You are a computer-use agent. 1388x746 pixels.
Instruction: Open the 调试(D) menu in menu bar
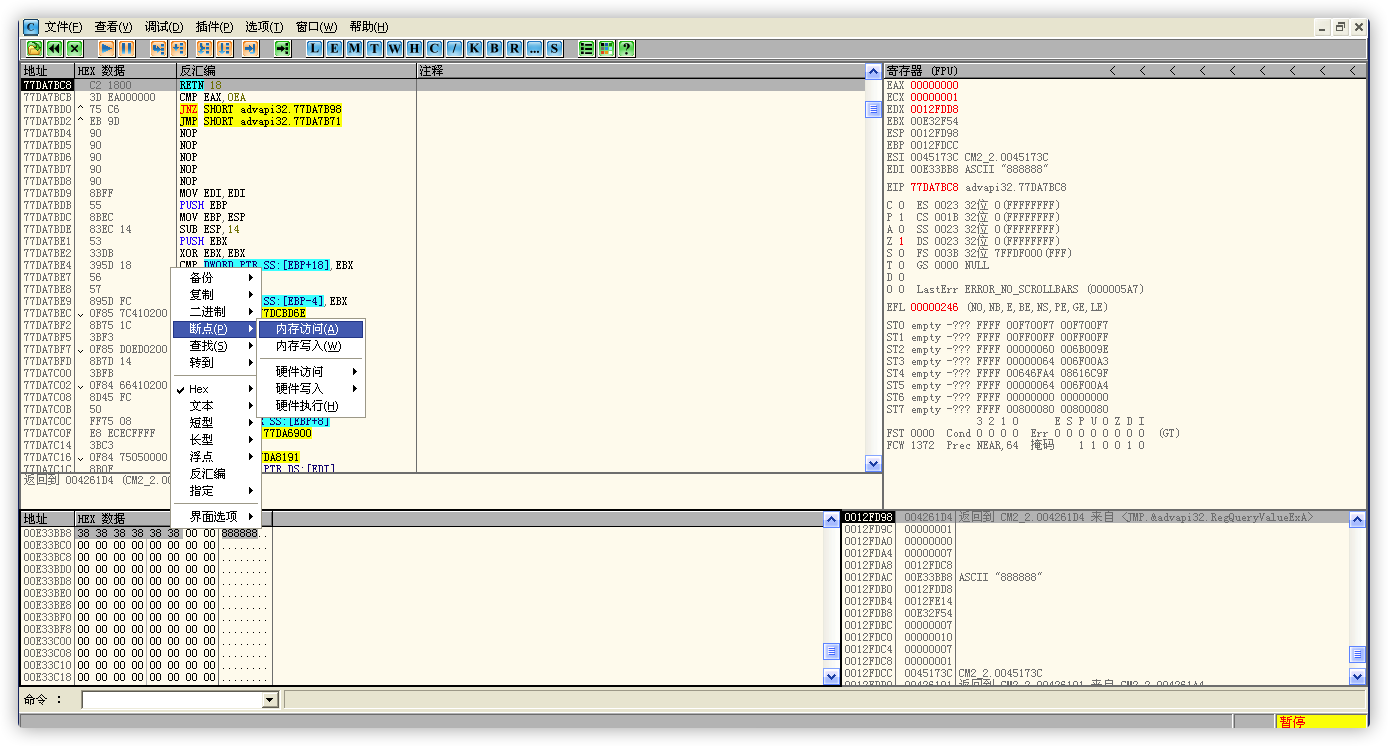pos(164,27)
